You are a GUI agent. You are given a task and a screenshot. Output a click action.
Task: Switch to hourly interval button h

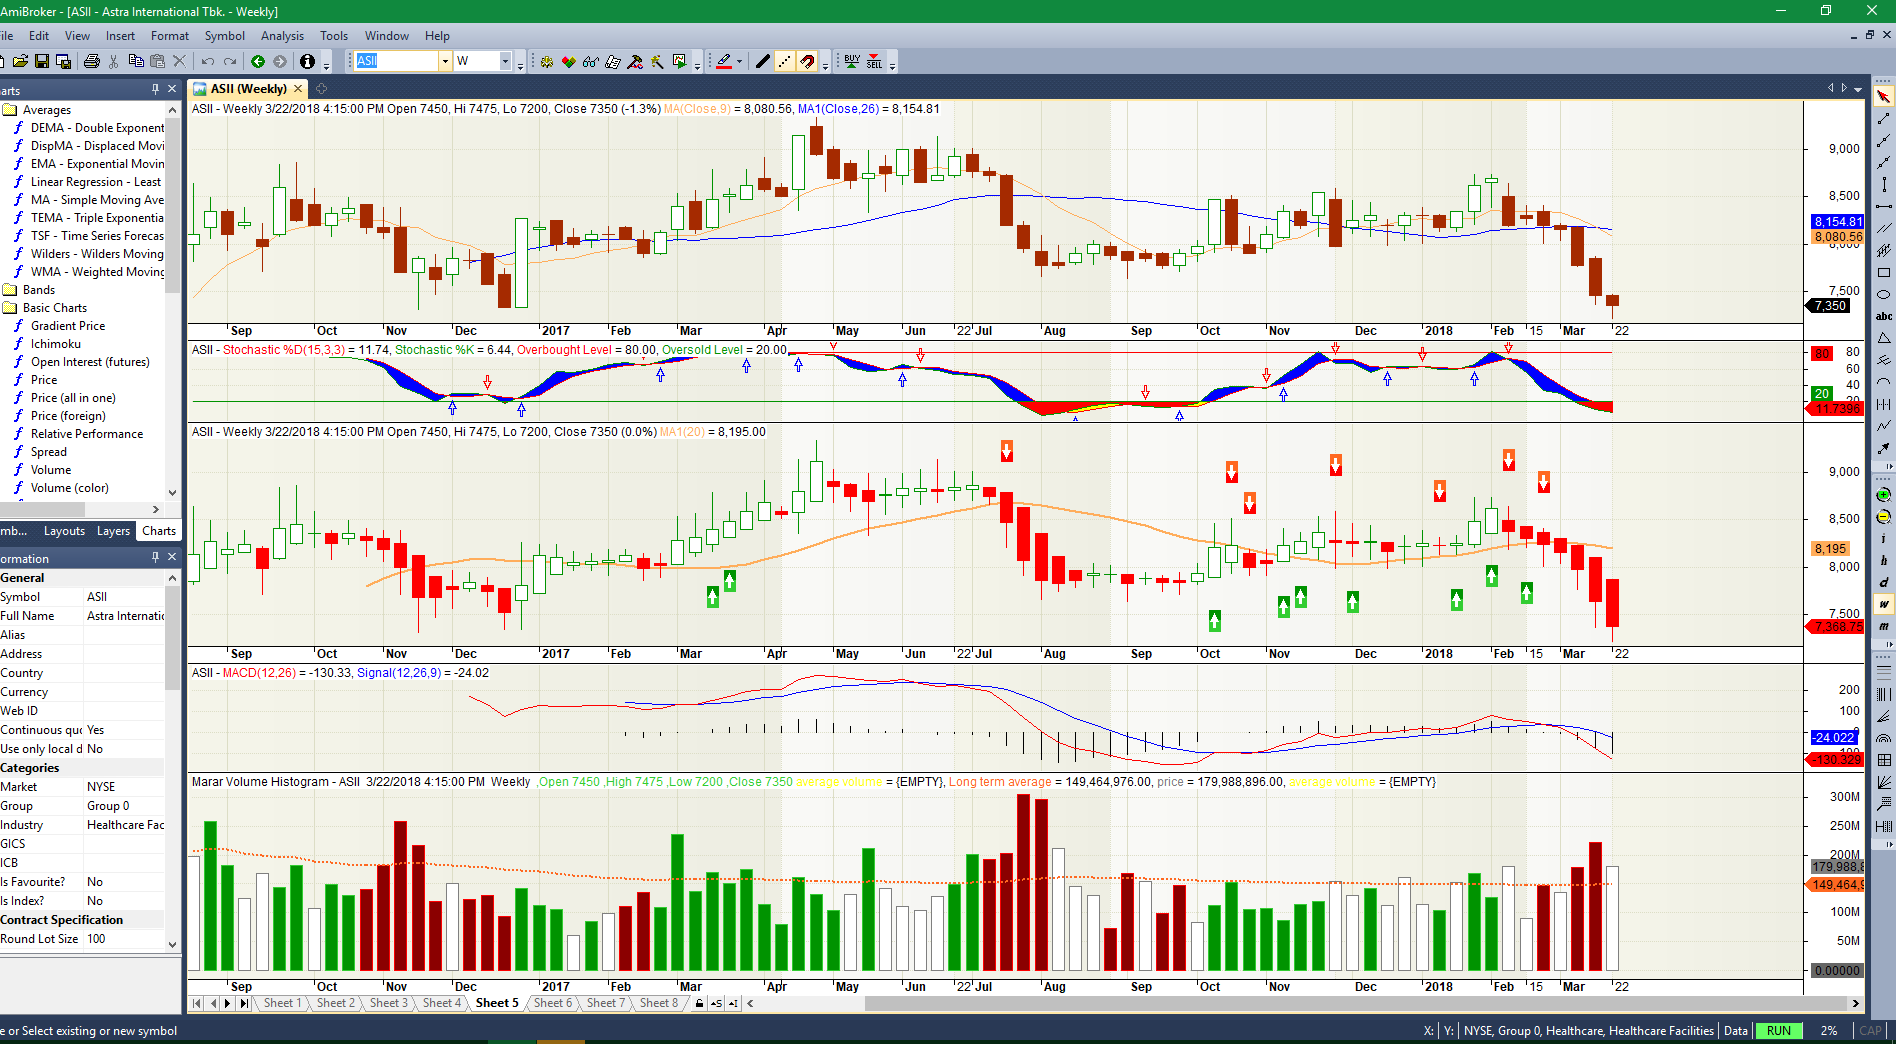[x=1884, y=561]
